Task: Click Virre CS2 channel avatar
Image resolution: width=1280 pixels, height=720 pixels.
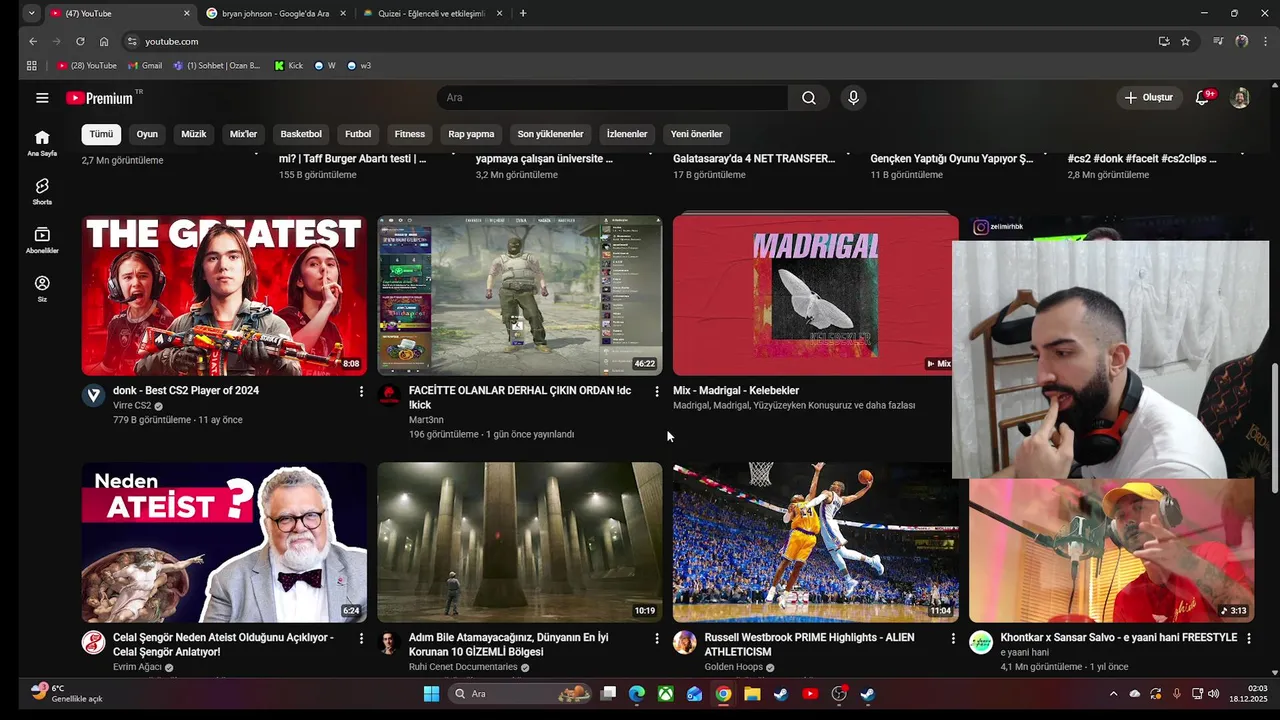Action: [93, 395]
